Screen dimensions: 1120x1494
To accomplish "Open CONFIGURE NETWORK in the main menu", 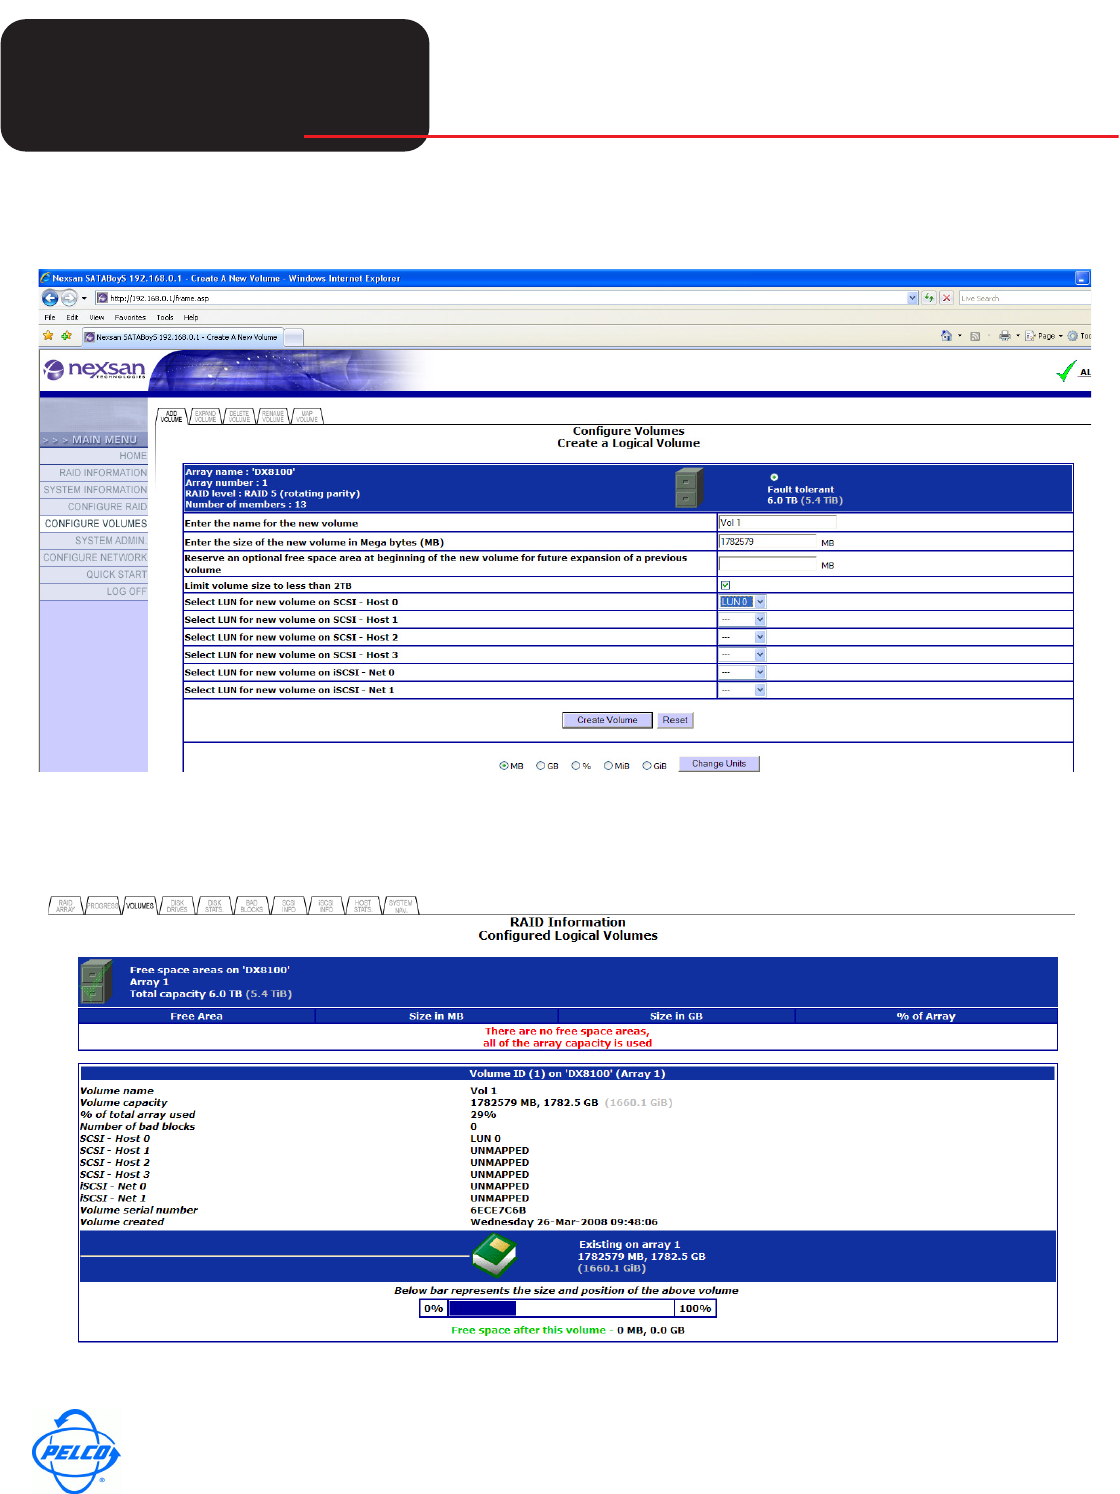I will pyautogui.click(x=94, y=558).
